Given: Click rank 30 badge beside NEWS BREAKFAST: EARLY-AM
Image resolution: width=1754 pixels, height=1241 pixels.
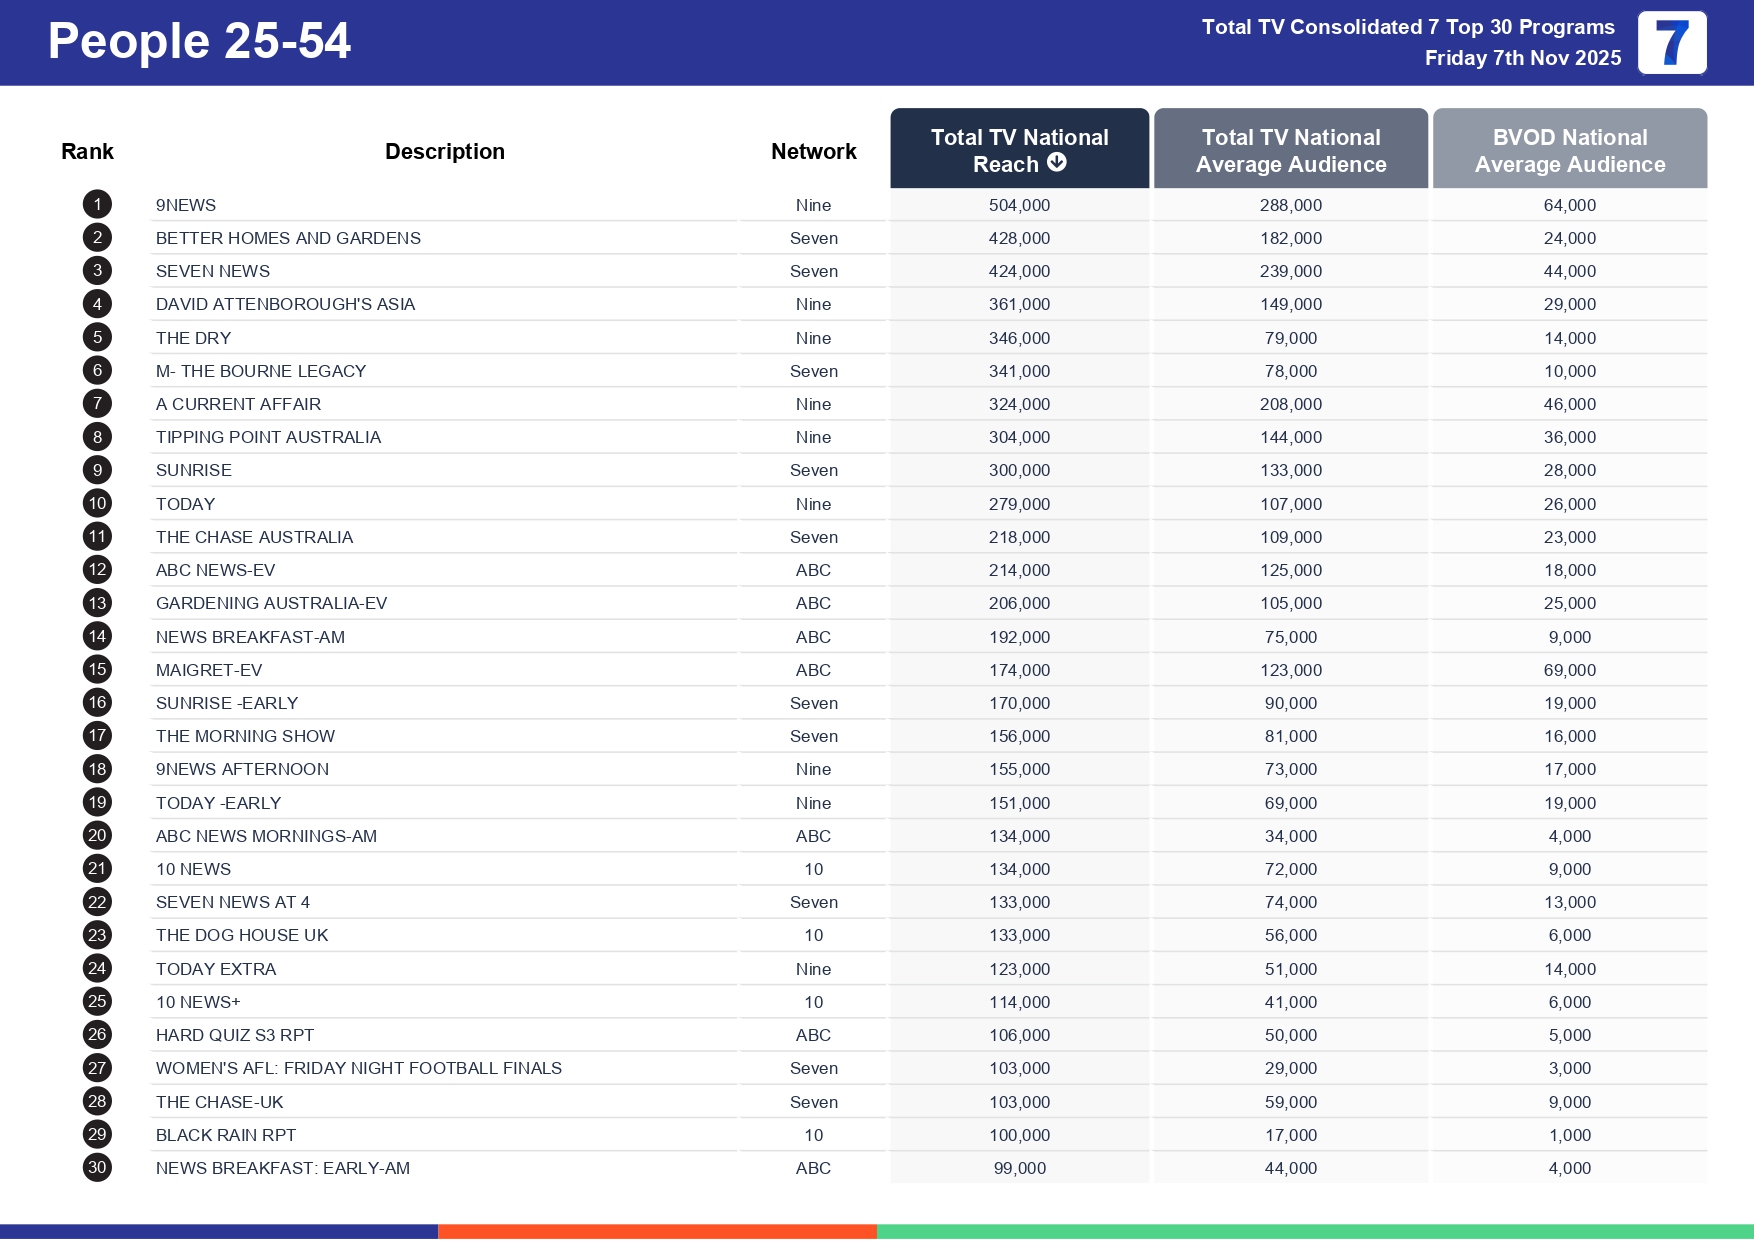Looking at the screenshot, I should [x=96, y=1167].
